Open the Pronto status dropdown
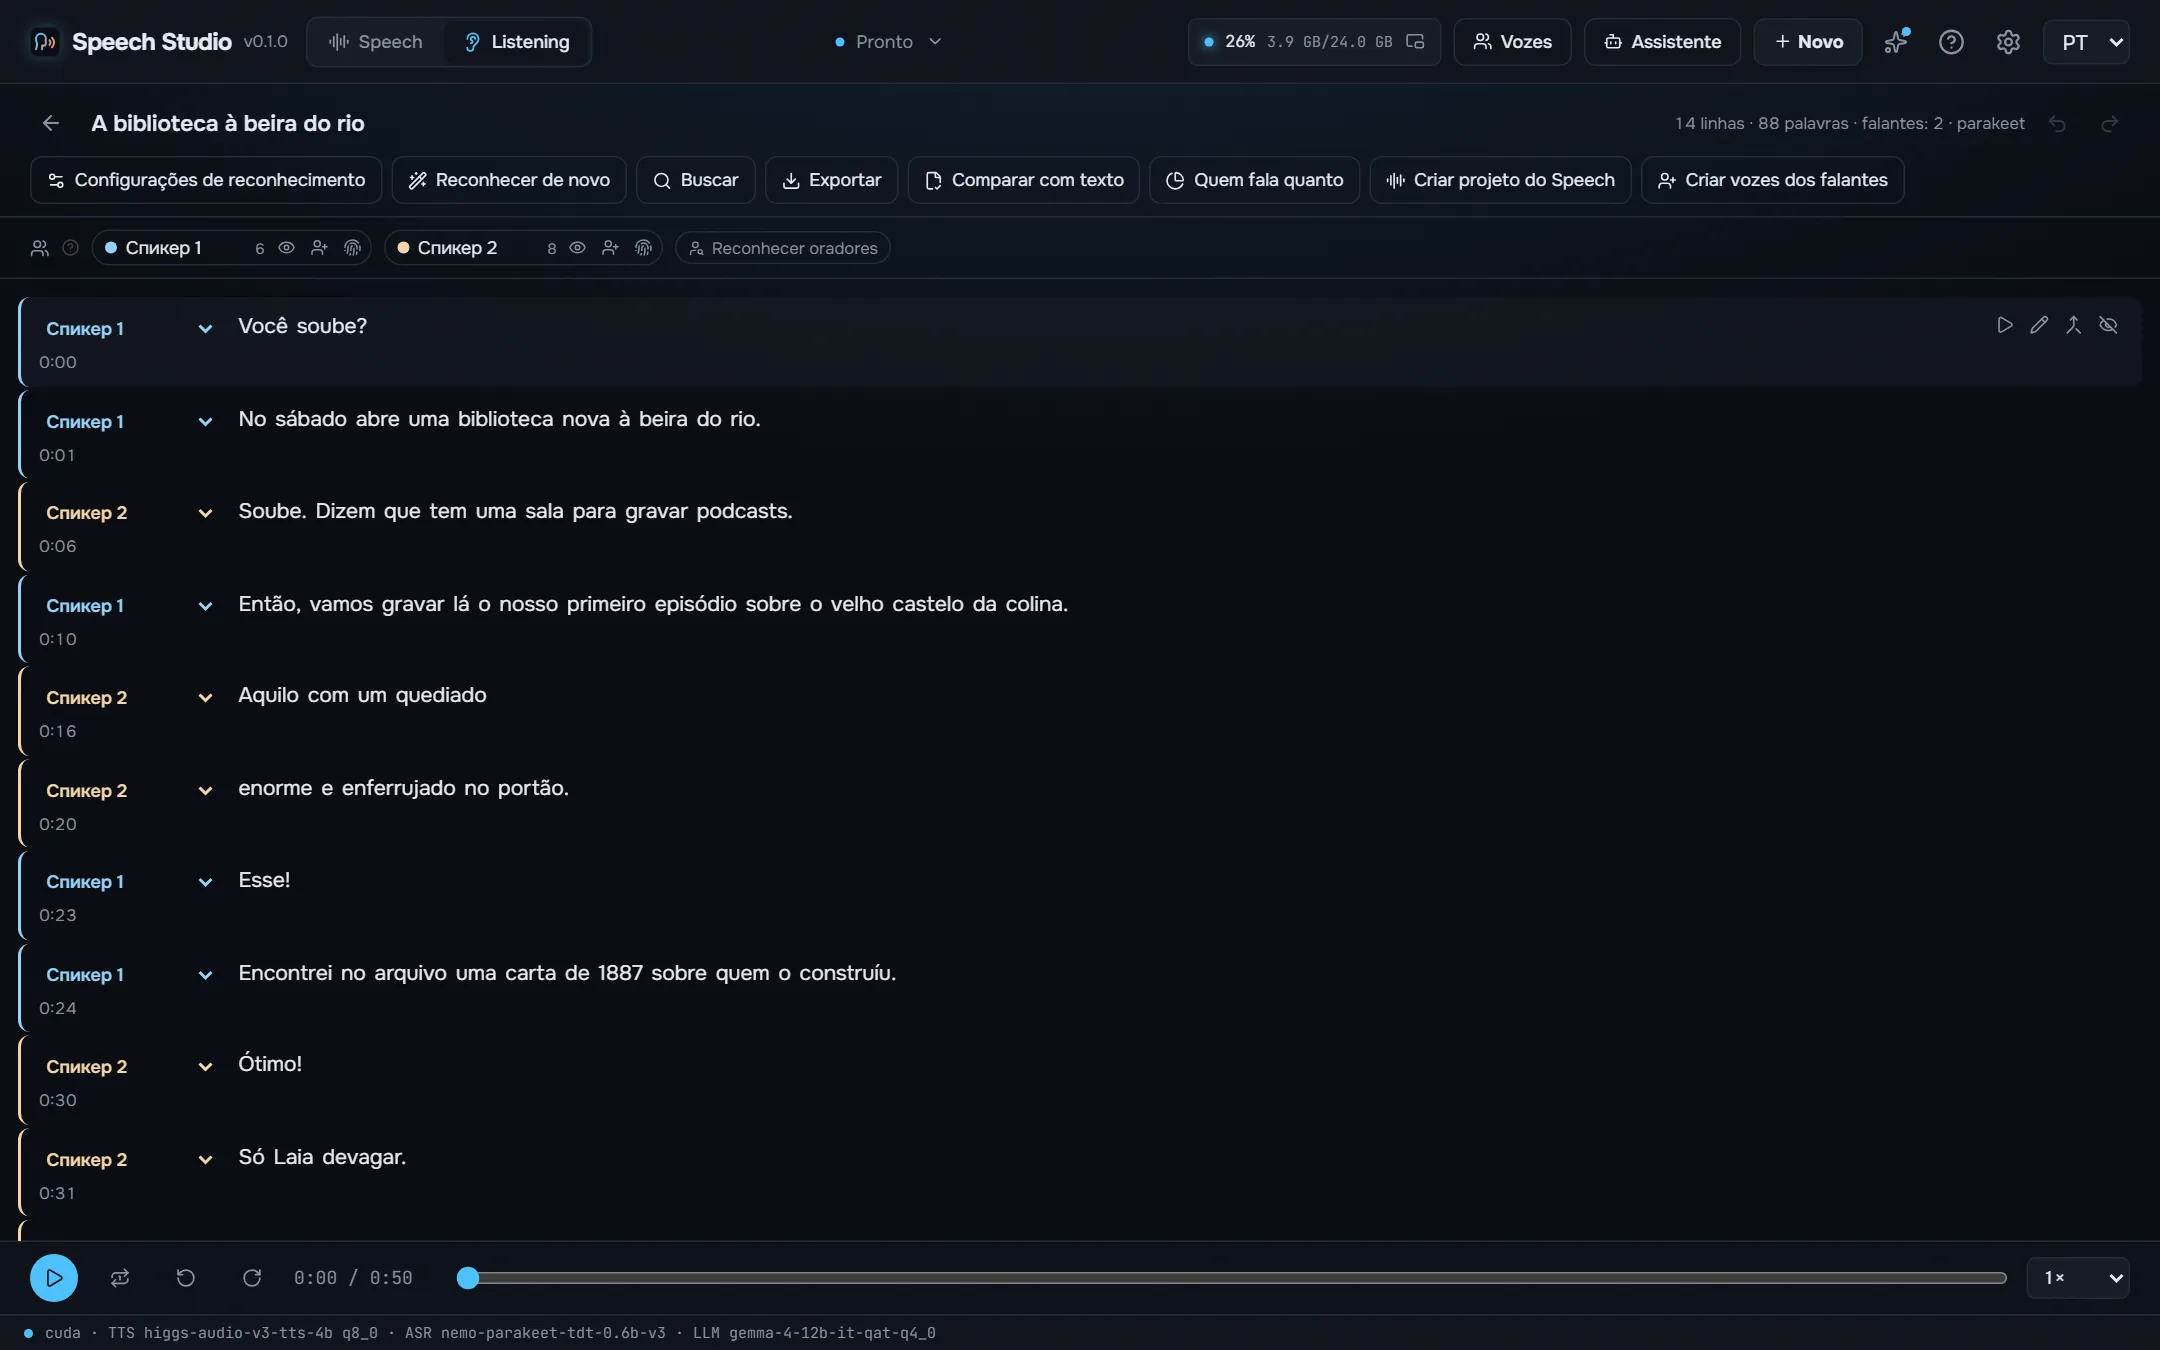Screen dimensions: 2160x1350 click(888, 42)
